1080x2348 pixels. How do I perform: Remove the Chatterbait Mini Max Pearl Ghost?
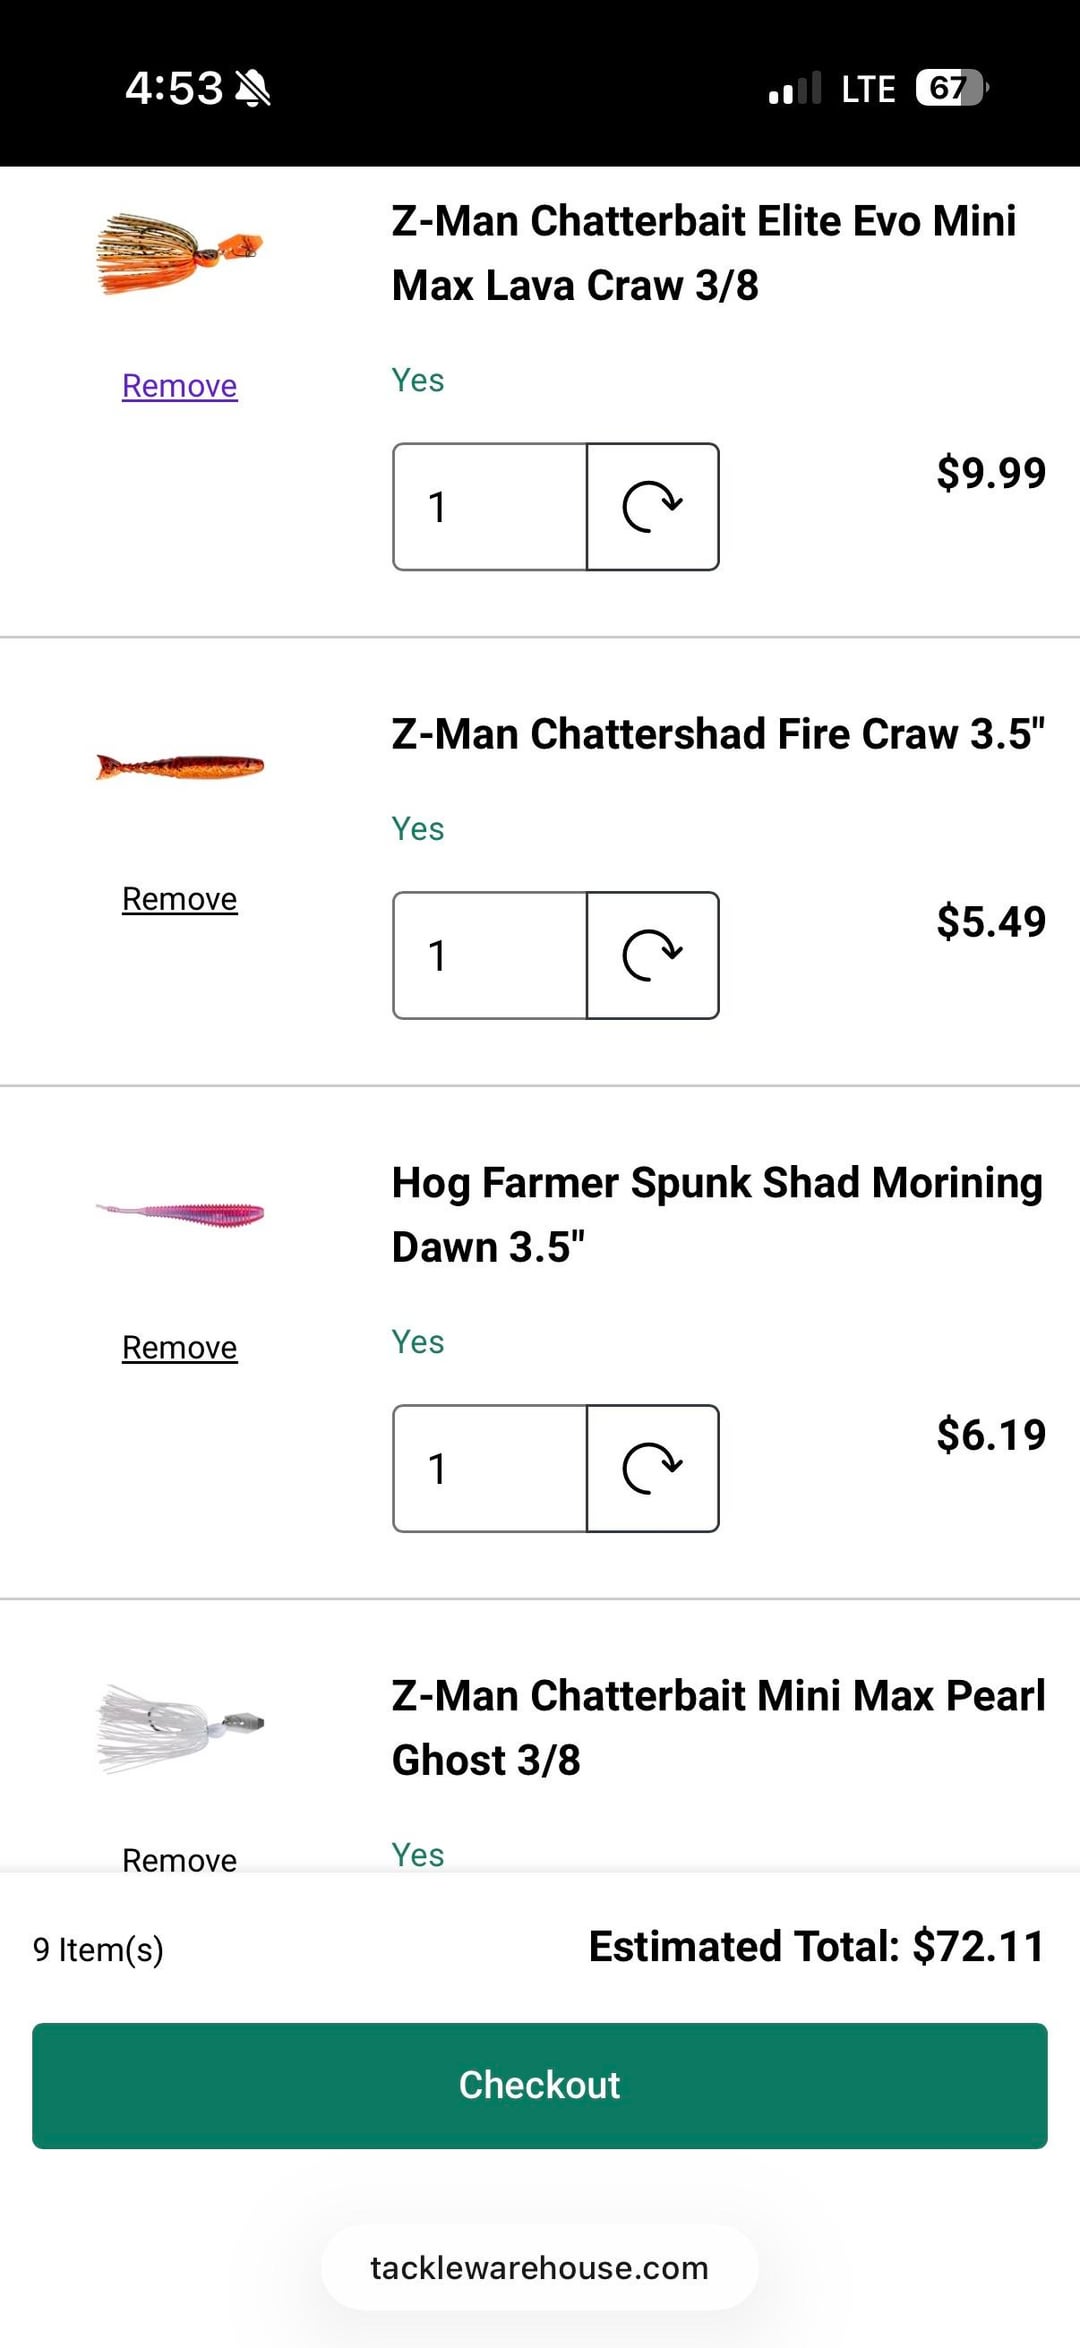coord(180,1860)
